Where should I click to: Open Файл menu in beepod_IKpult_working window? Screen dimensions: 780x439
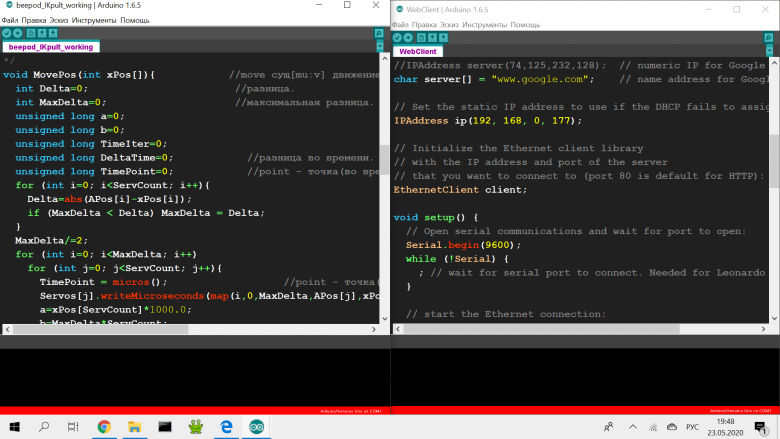pyautogui.click(x=9, y=20)
